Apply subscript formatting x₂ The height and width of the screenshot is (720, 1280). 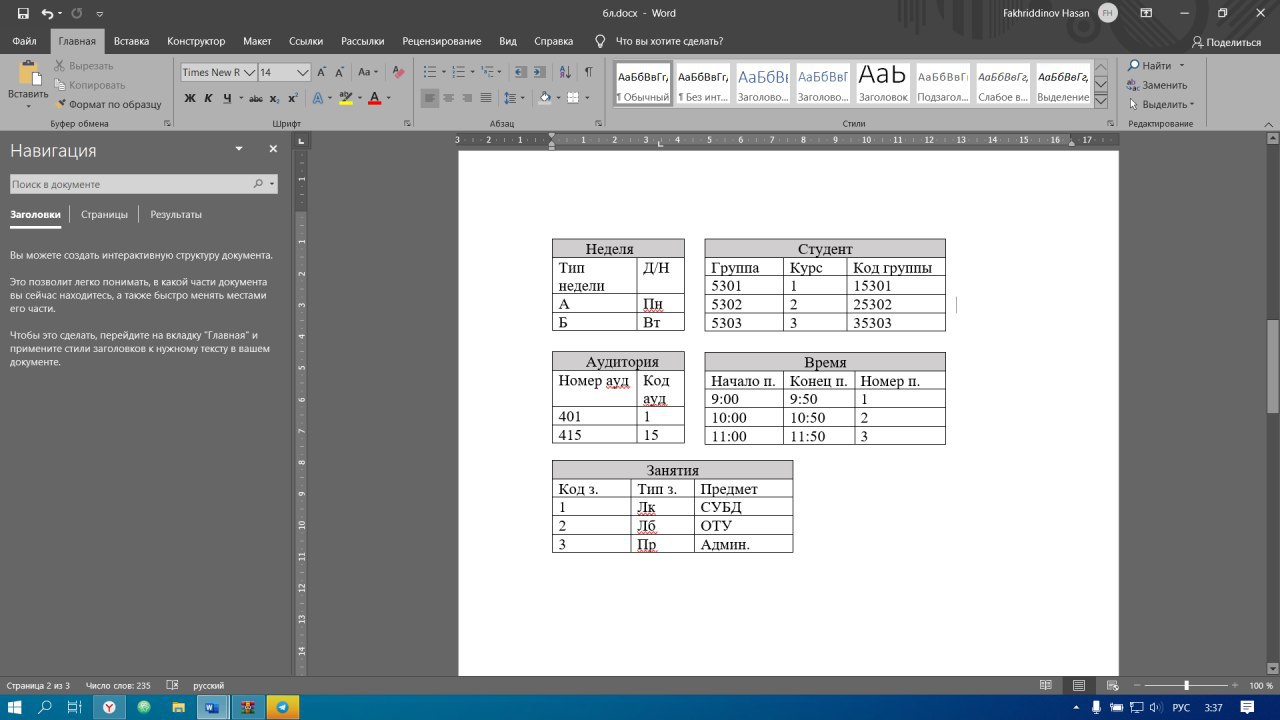pyautogui.click(x=274, y=98)
